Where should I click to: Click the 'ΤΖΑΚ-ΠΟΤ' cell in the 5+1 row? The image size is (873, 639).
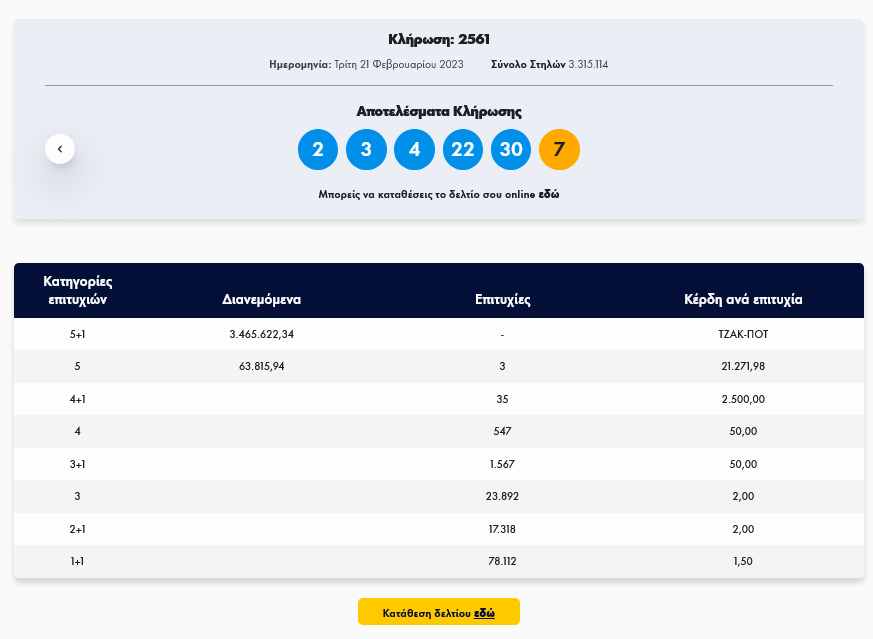click(743, 335)
